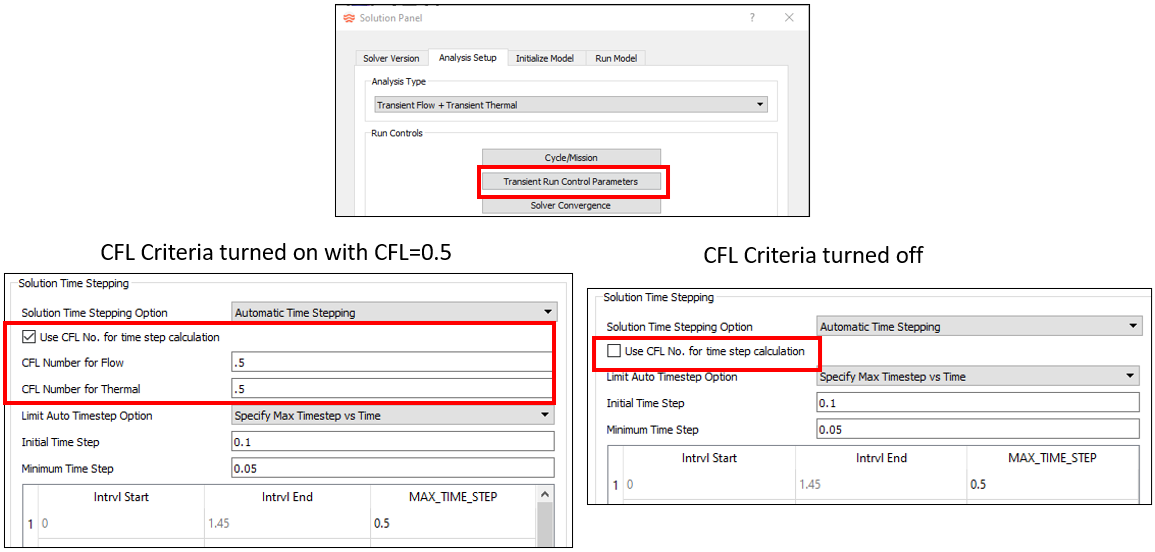Click Minimum Time Step field in CFL-off panel

click(x=977, y=429)
